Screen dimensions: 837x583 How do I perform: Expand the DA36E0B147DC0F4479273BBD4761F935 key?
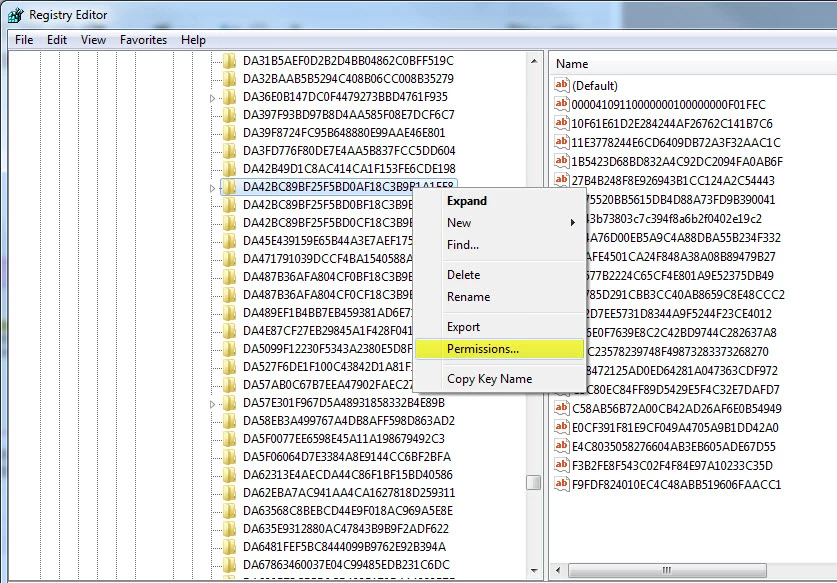coord(212,98)
